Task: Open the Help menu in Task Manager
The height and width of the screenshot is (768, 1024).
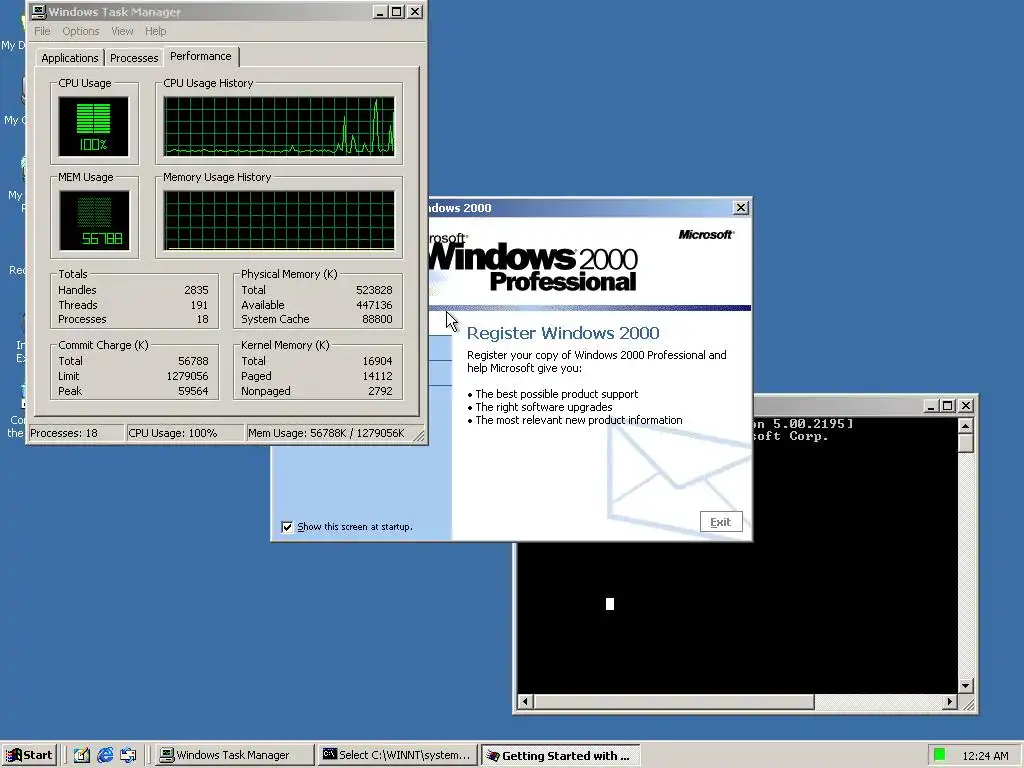Action: point(155,31)
